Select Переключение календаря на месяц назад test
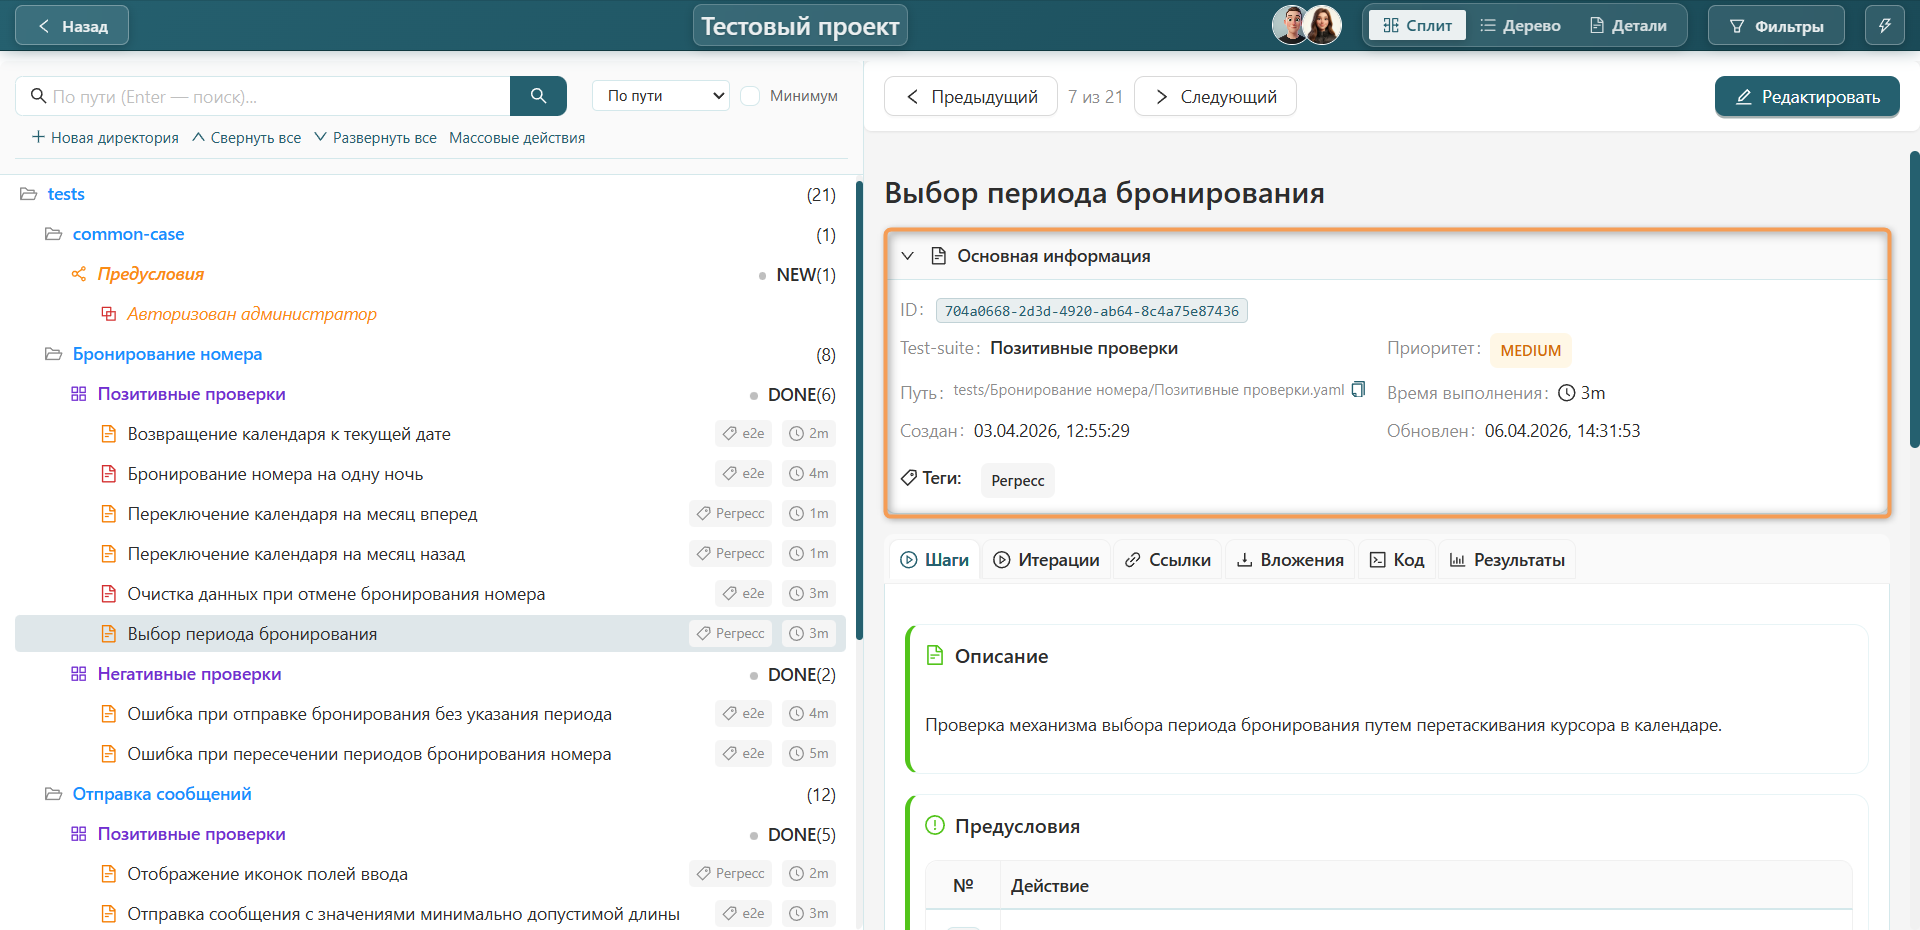 click(x=296, y=554)
